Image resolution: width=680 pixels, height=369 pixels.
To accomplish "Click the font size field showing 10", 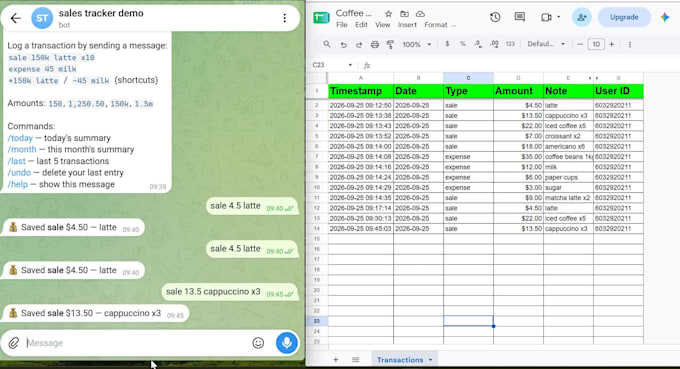I will (596, 44).
